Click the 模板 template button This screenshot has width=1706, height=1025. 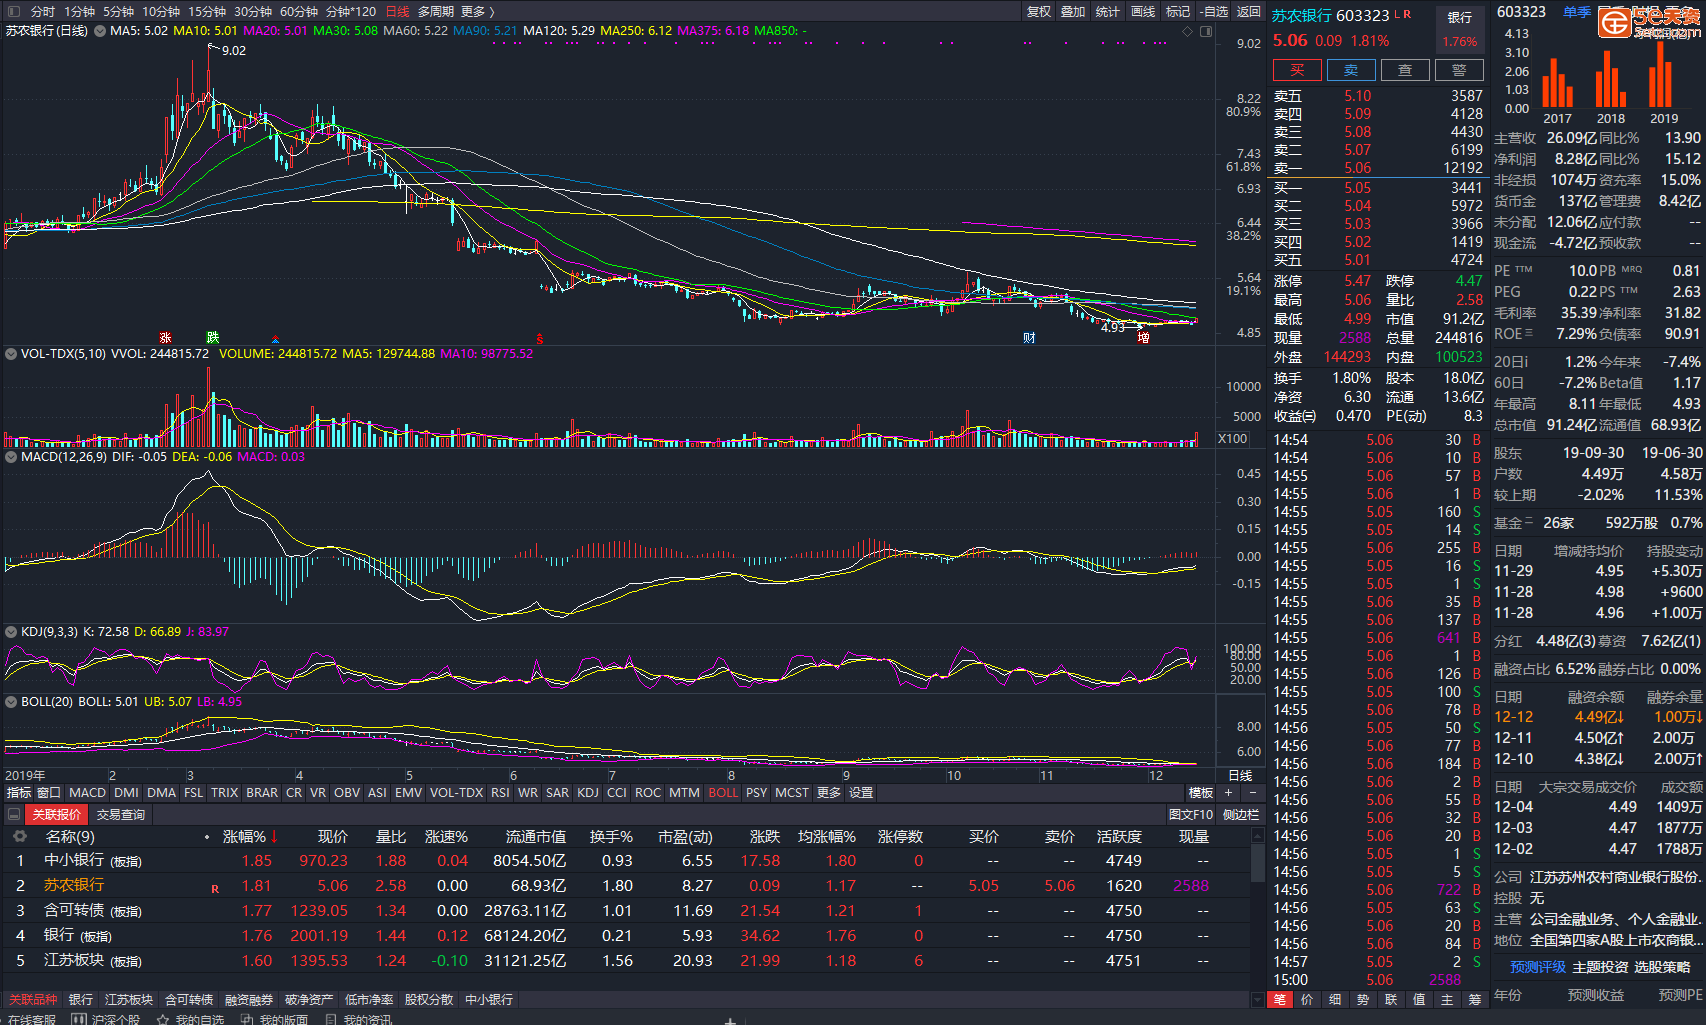[x=1201, y=792]
